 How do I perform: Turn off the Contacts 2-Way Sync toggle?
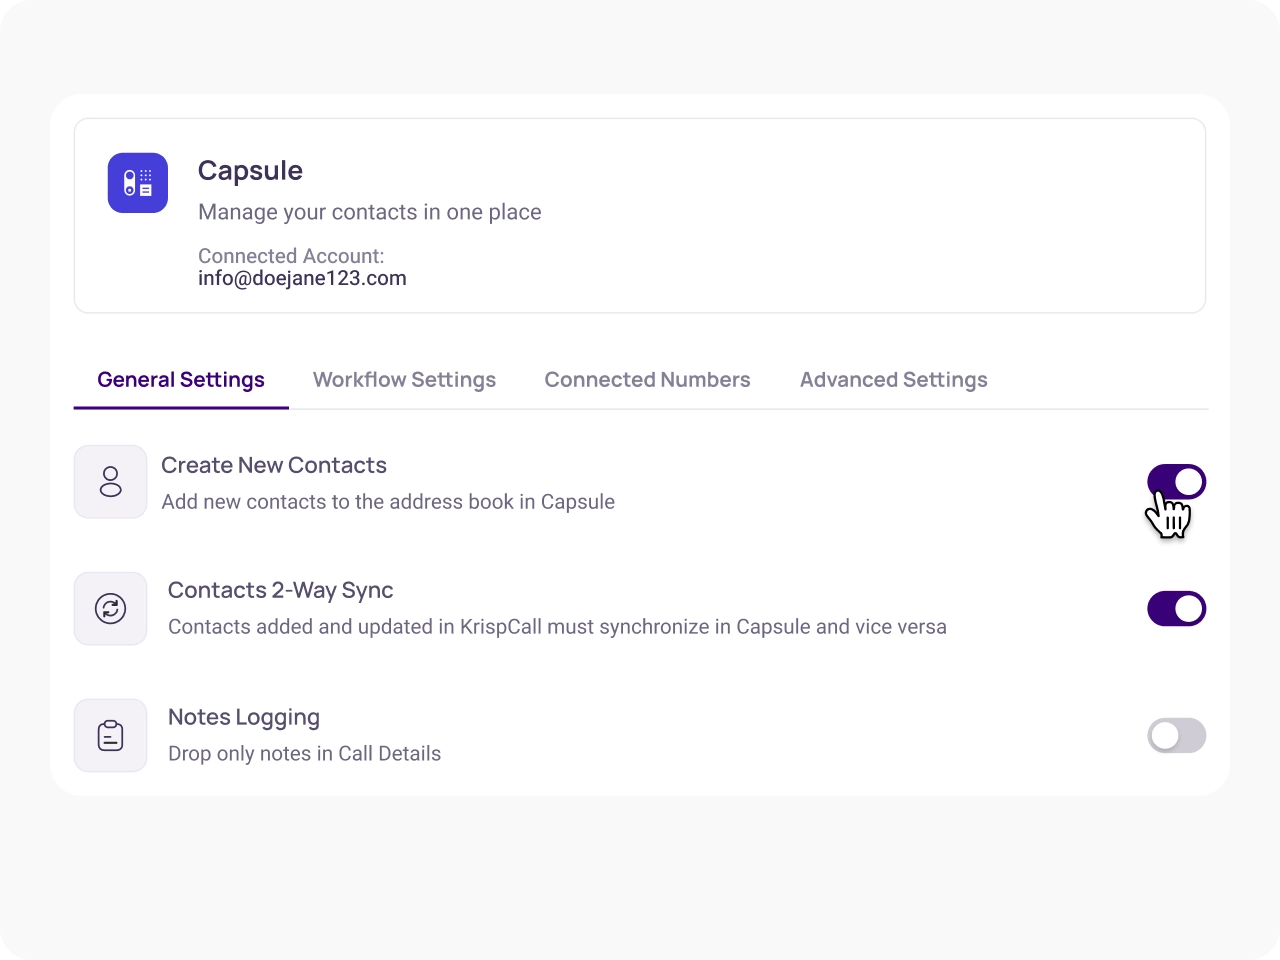point(1177,608)
